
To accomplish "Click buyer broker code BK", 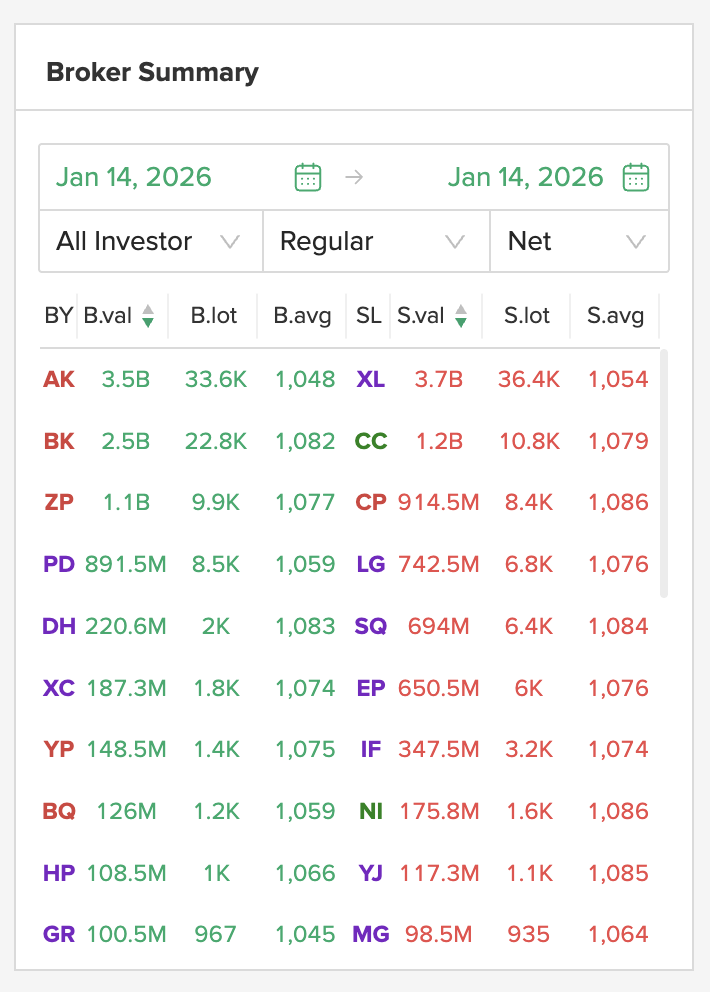I will [59, 441].
